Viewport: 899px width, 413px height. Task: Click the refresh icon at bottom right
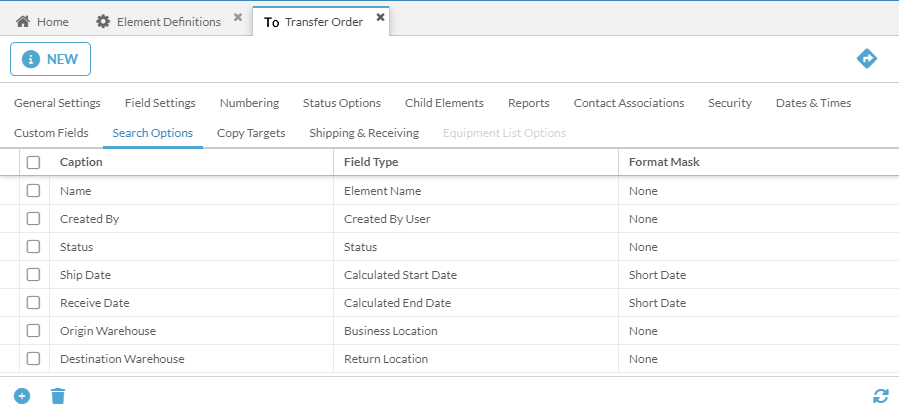(880, 396)
